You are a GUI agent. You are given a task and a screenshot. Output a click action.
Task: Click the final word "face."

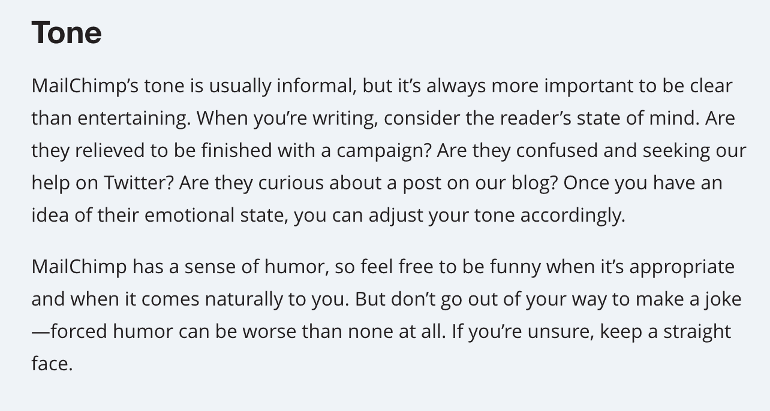[x=52, y=363]
